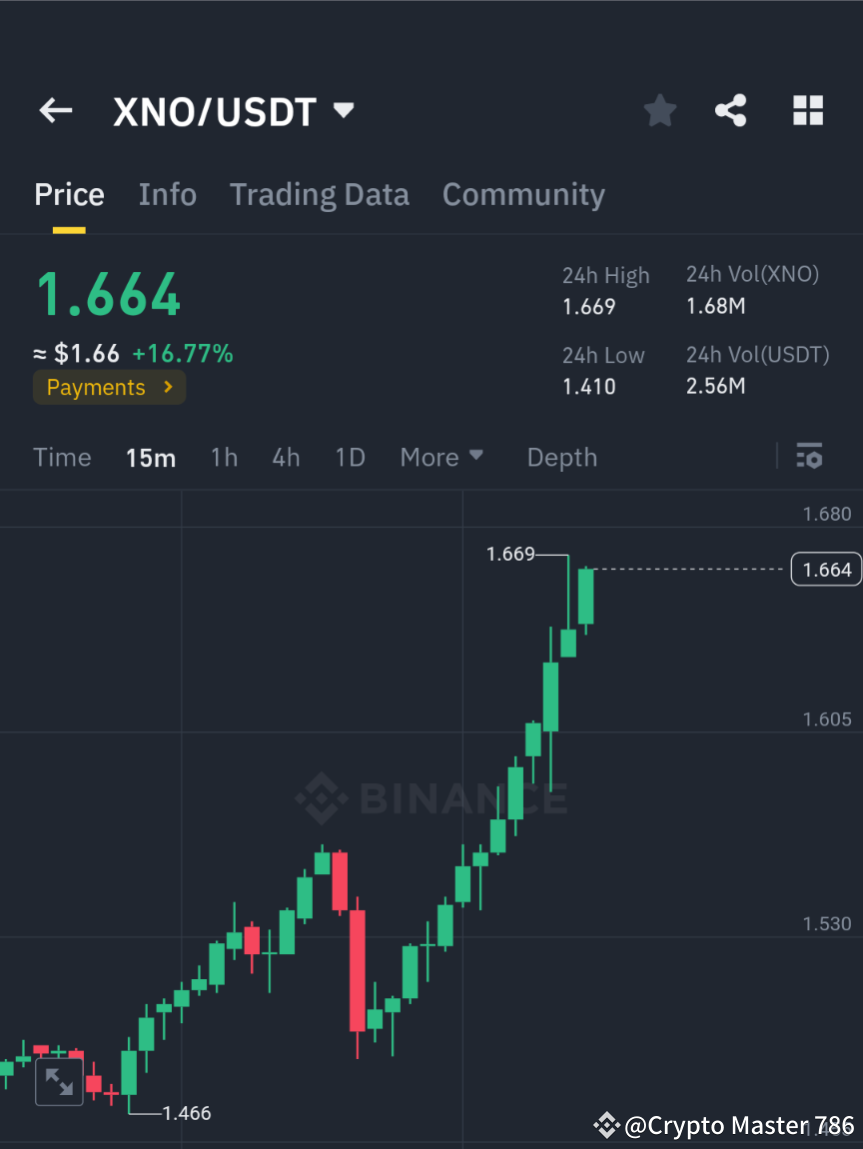The image size is (863, 1149).
Task: Select the 1D timeframe
Action: pyautogui.click(x=350, y=457)
